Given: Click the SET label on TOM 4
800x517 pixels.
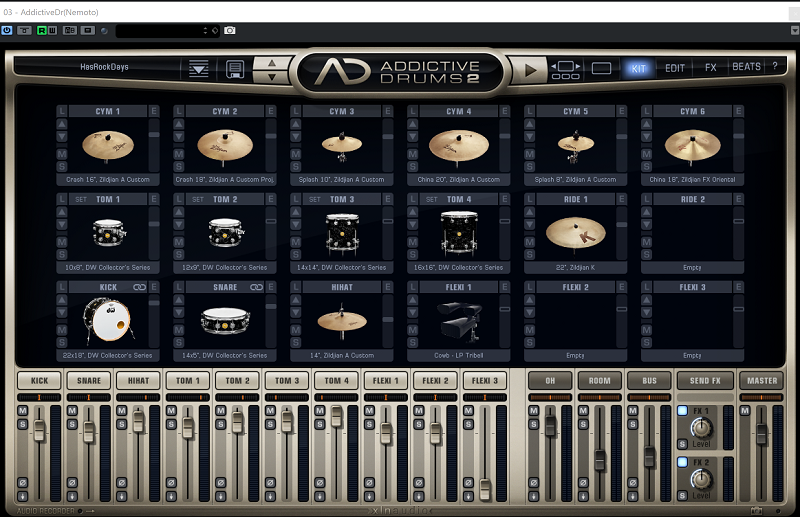Looking at the screenshot, I should click(432, 200).
